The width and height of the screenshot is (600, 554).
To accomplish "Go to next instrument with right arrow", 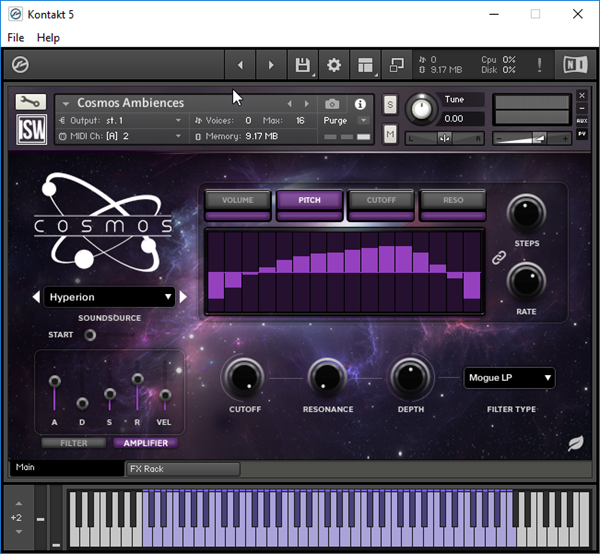I will coord(271,65).
